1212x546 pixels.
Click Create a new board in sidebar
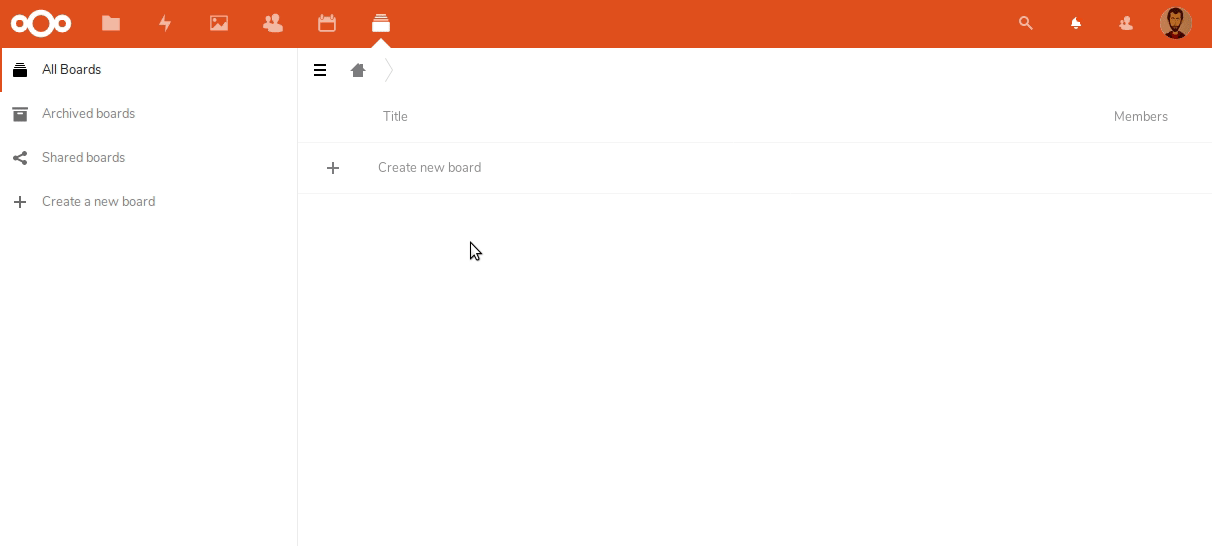(x=98, y=202)
